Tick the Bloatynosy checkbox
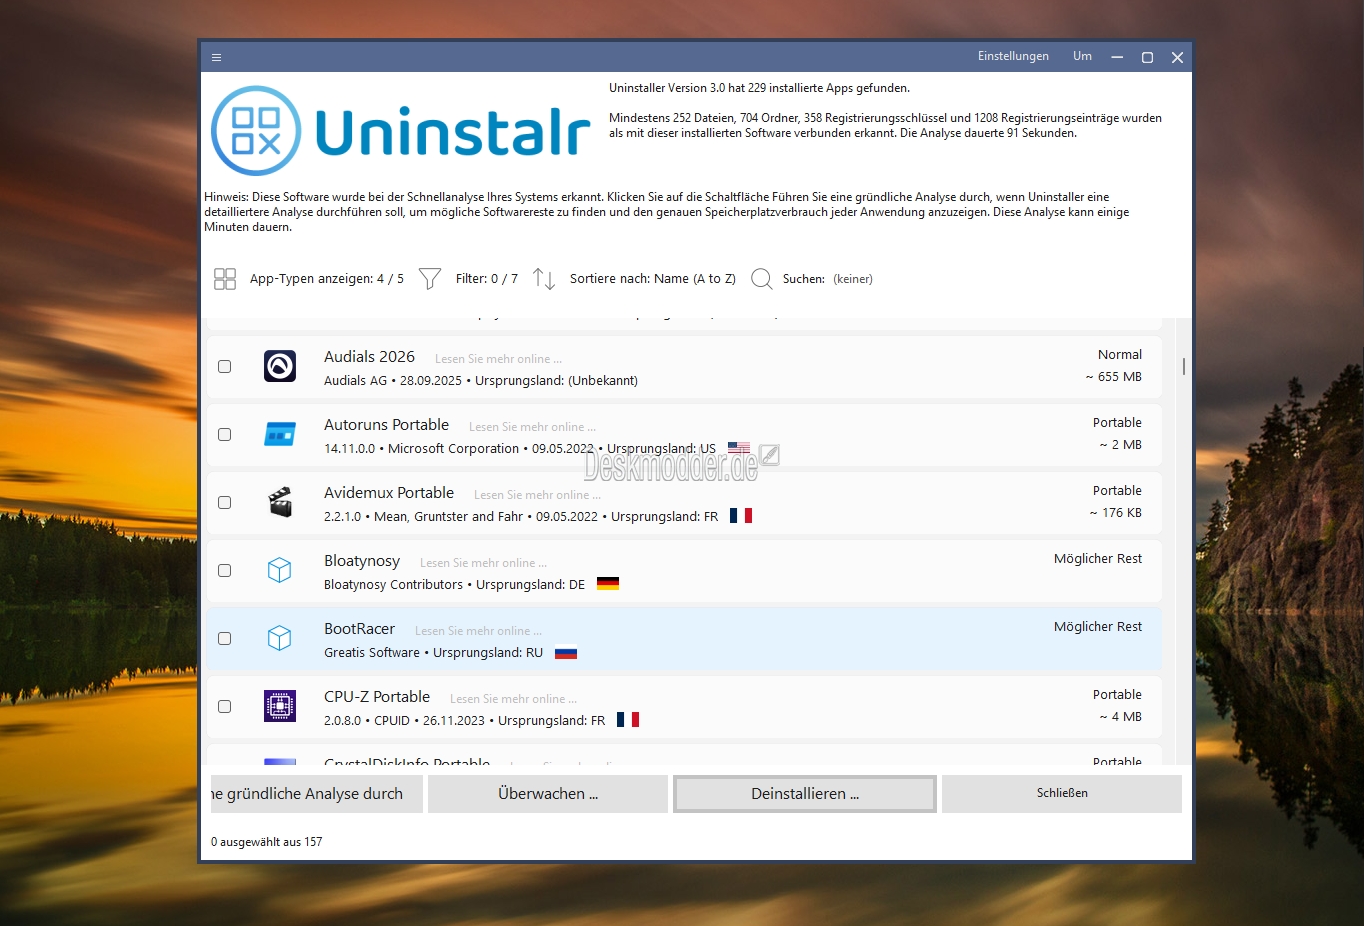Image resolution: width=1364 pixels, height=926 pixels. 225,571
